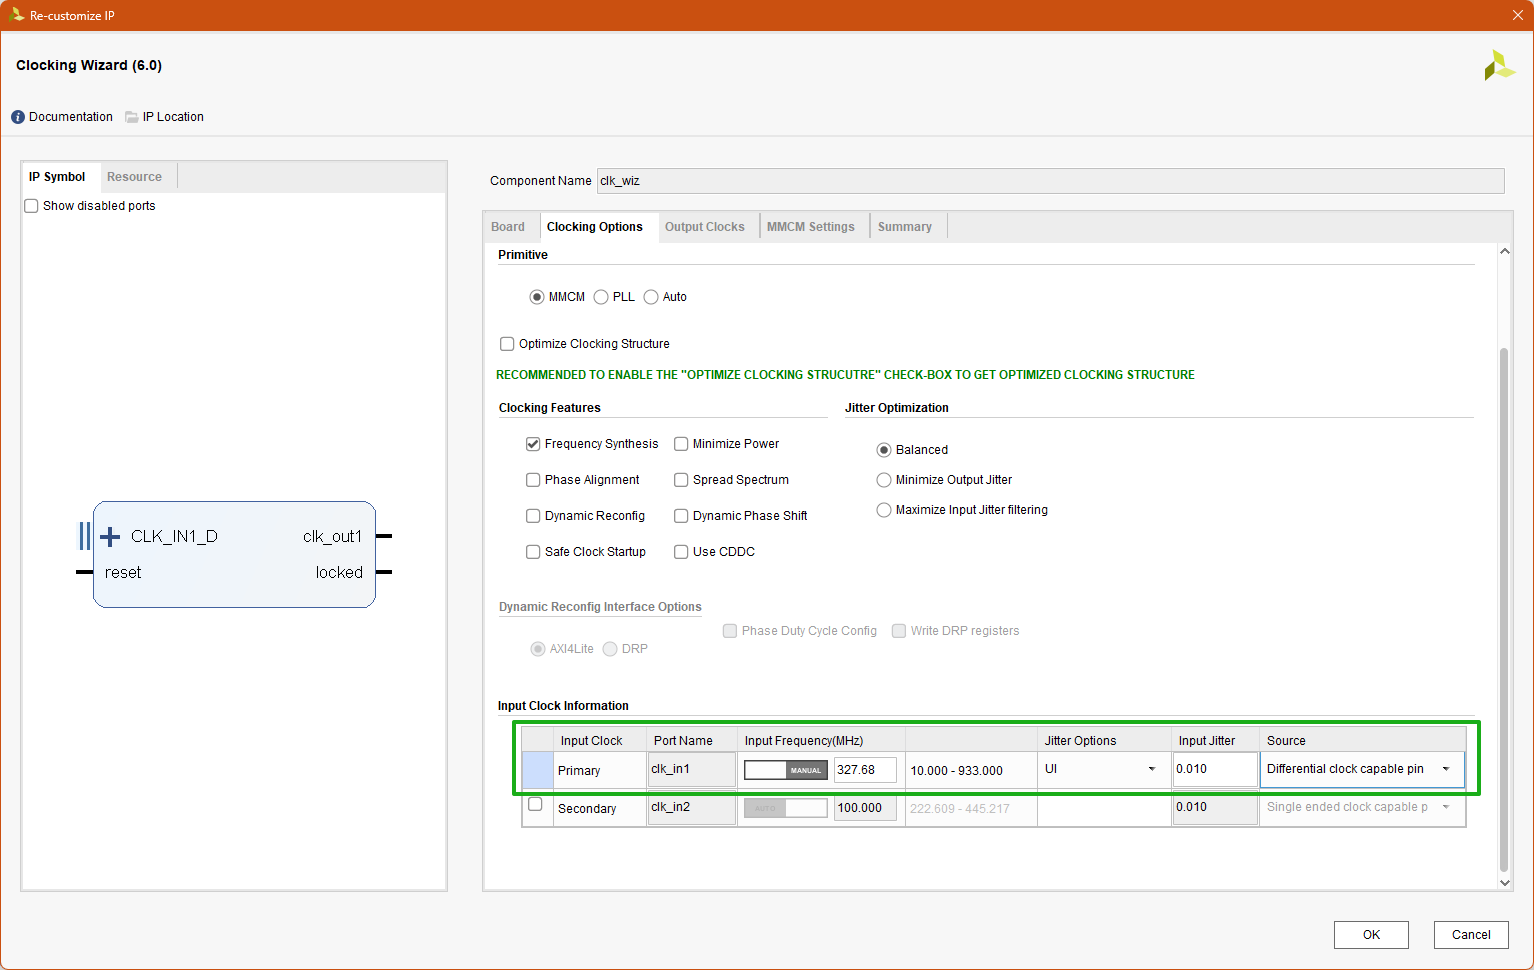1534x970 pixels.
Task: Click the primary Input Jitter field
Action: tap(1214, 769)
